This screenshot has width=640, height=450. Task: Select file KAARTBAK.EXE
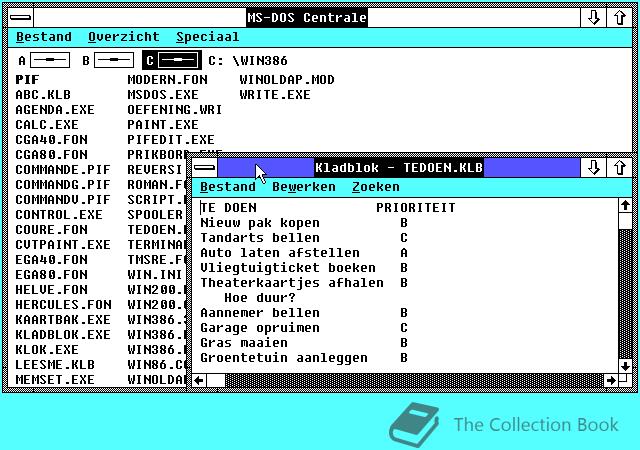tap(63, 320)
